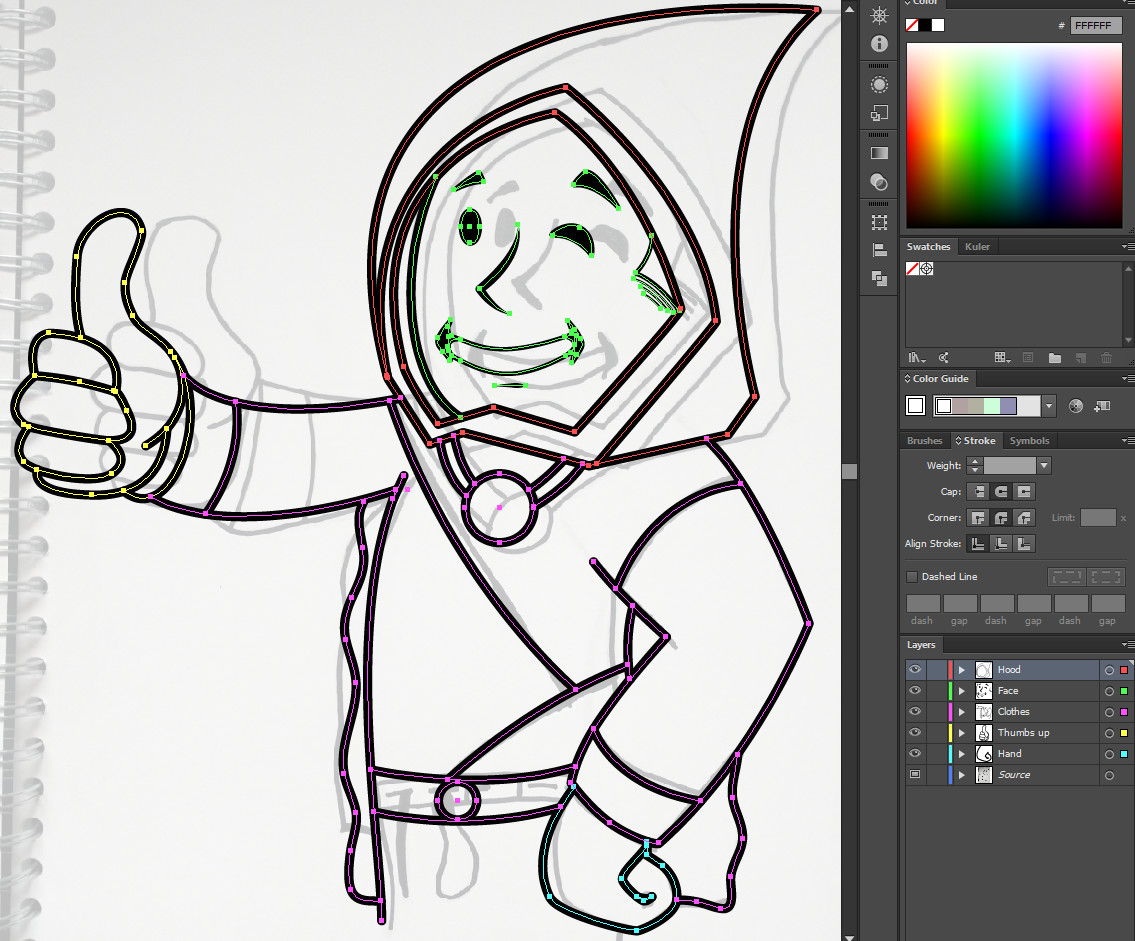The width and height of the screenshot is (1135, 941).
Task: Select the None swatch in the Swatches panel
Action: pyautogui.click(x=911, y=268)
